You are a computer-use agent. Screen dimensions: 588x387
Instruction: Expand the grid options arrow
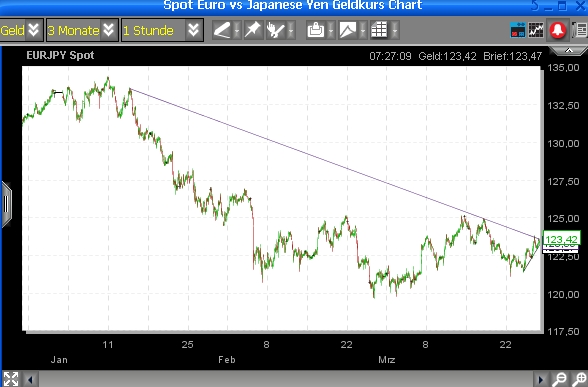(394, 30)
